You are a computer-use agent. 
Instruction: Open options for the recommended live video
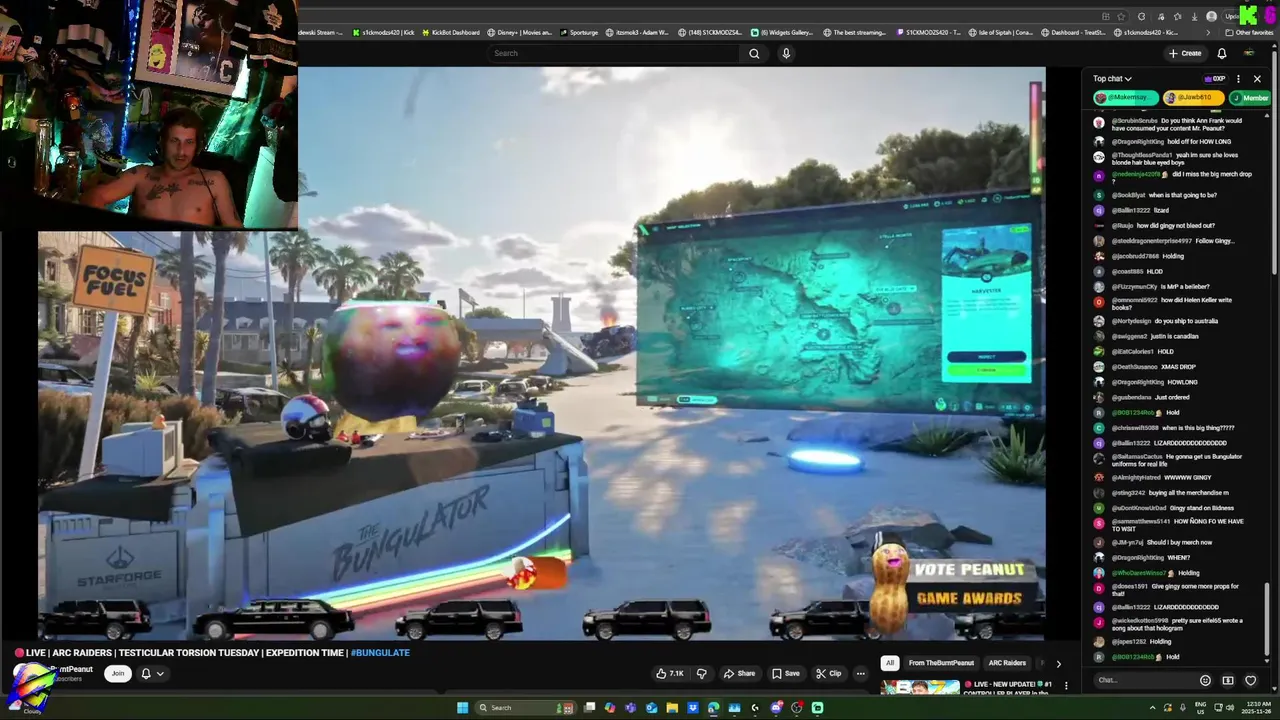pos(1066,686)
